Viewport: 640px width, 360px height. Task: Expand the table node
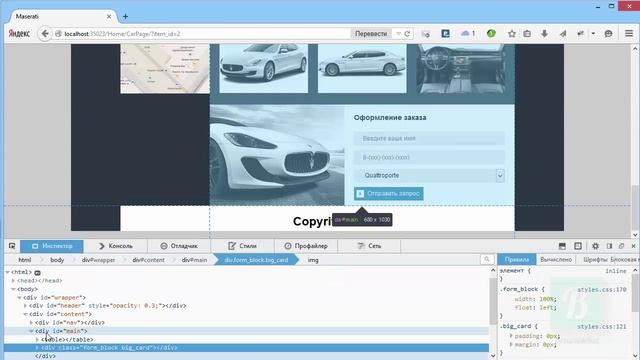tap(37, 340)
